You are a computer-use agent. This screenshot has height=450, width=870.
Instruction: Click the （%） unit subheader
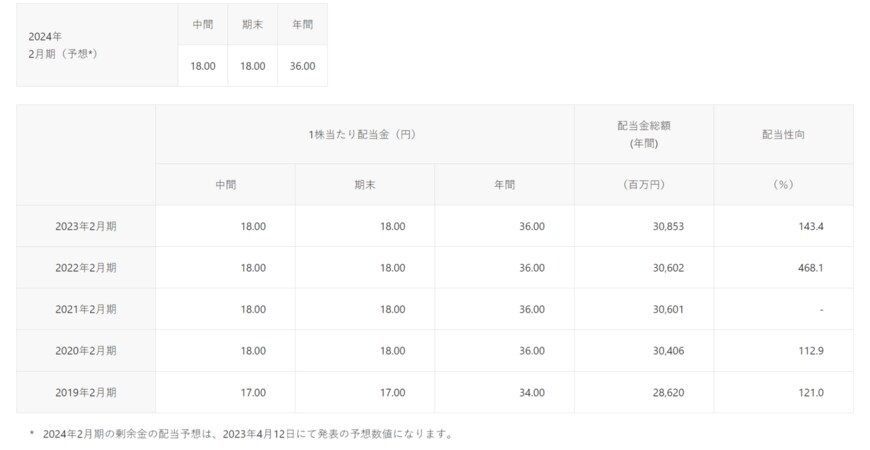point(783,185)
